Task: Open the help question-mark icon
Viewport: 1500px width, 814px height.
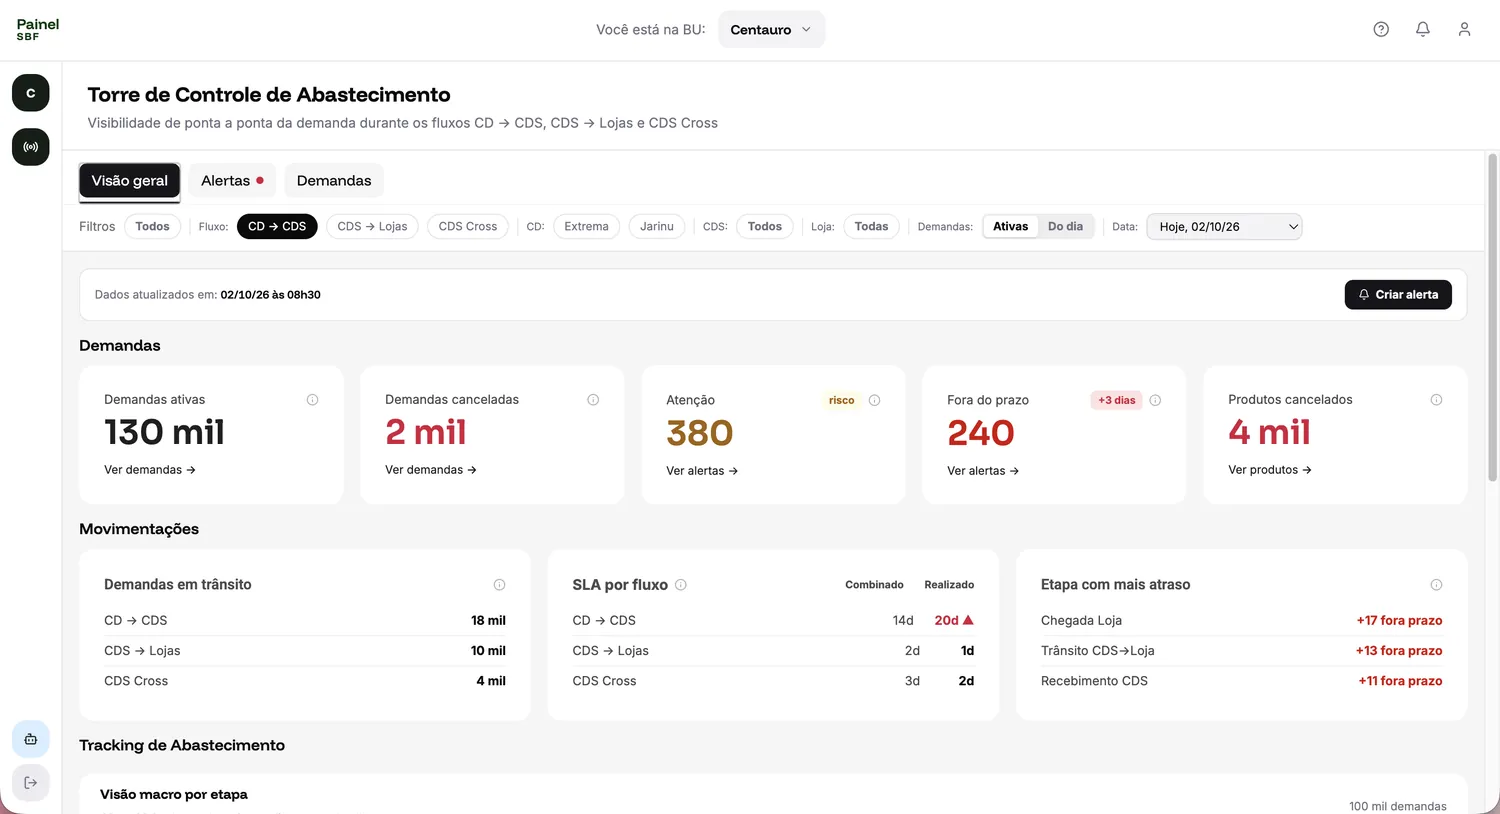Action: pos(1381,30)
